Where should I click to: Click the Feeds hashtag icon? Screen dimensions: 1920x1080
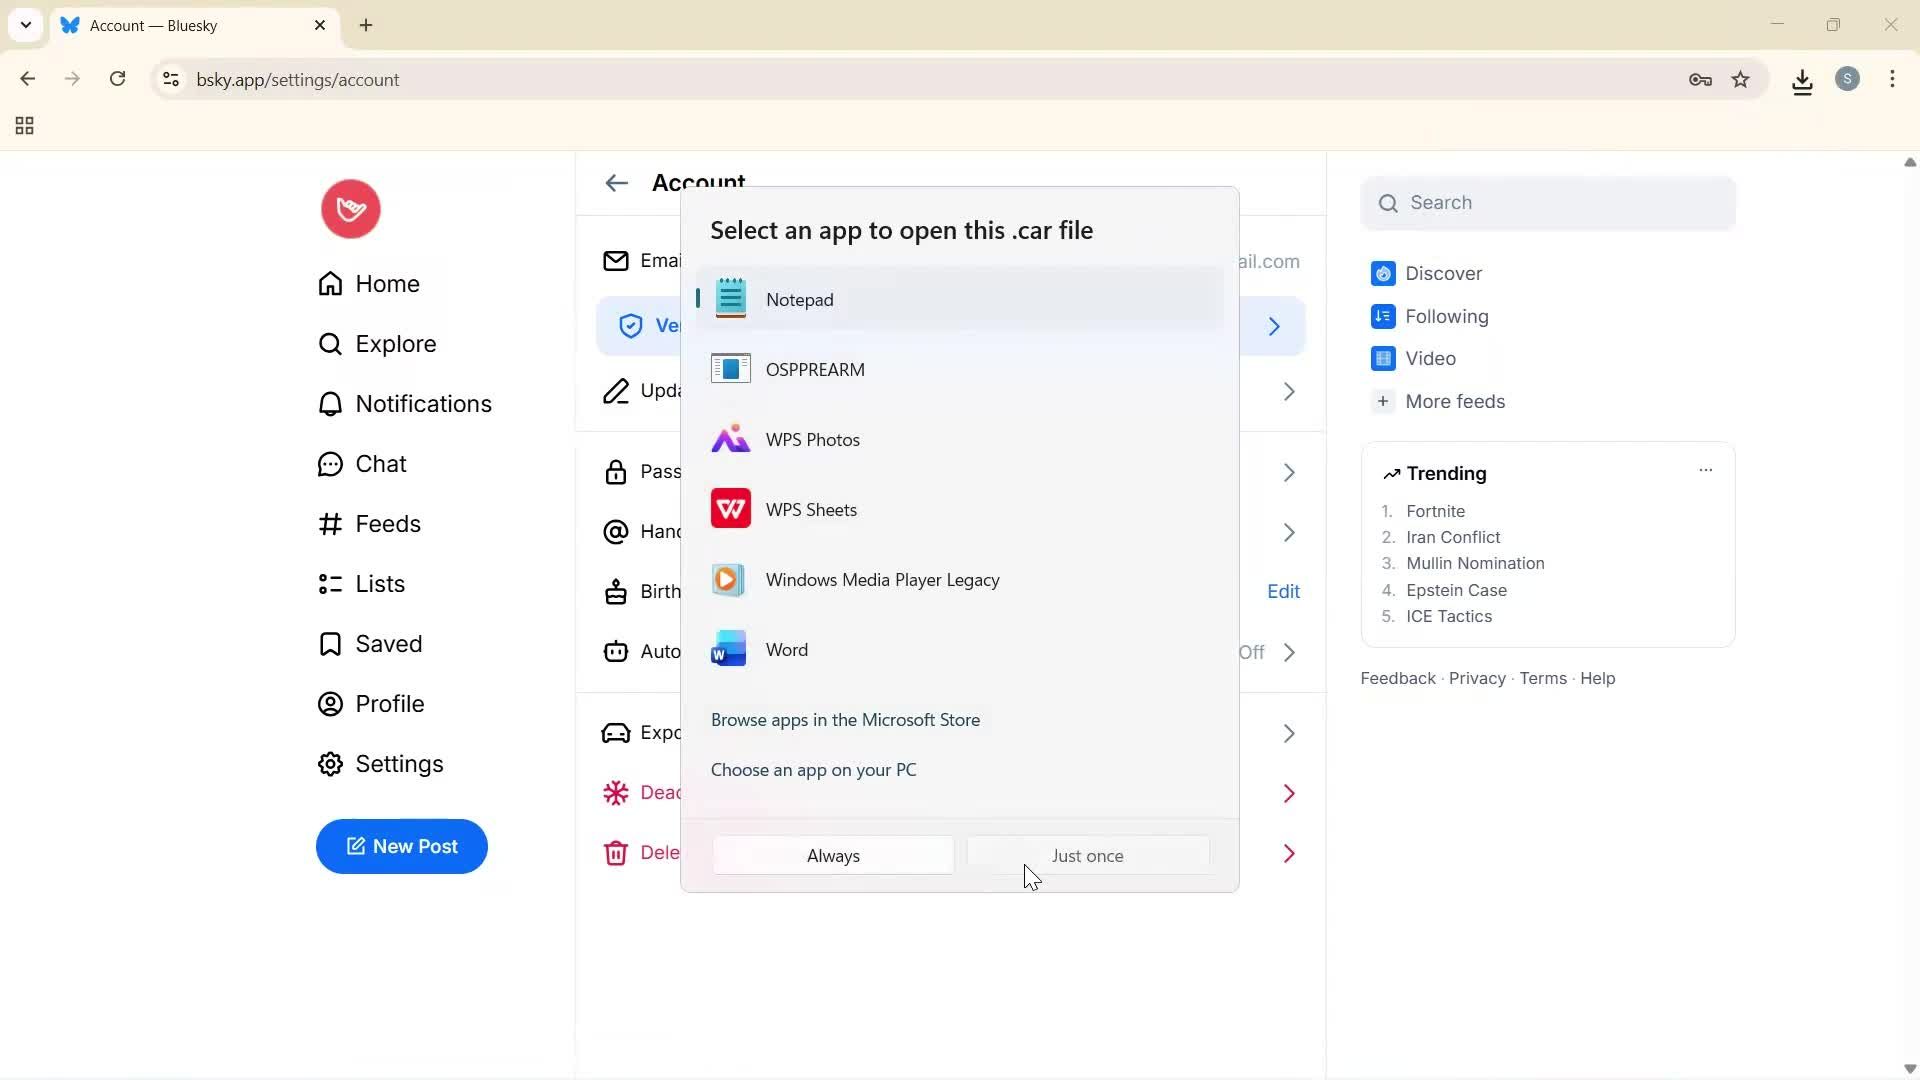(x=330, y=524)
